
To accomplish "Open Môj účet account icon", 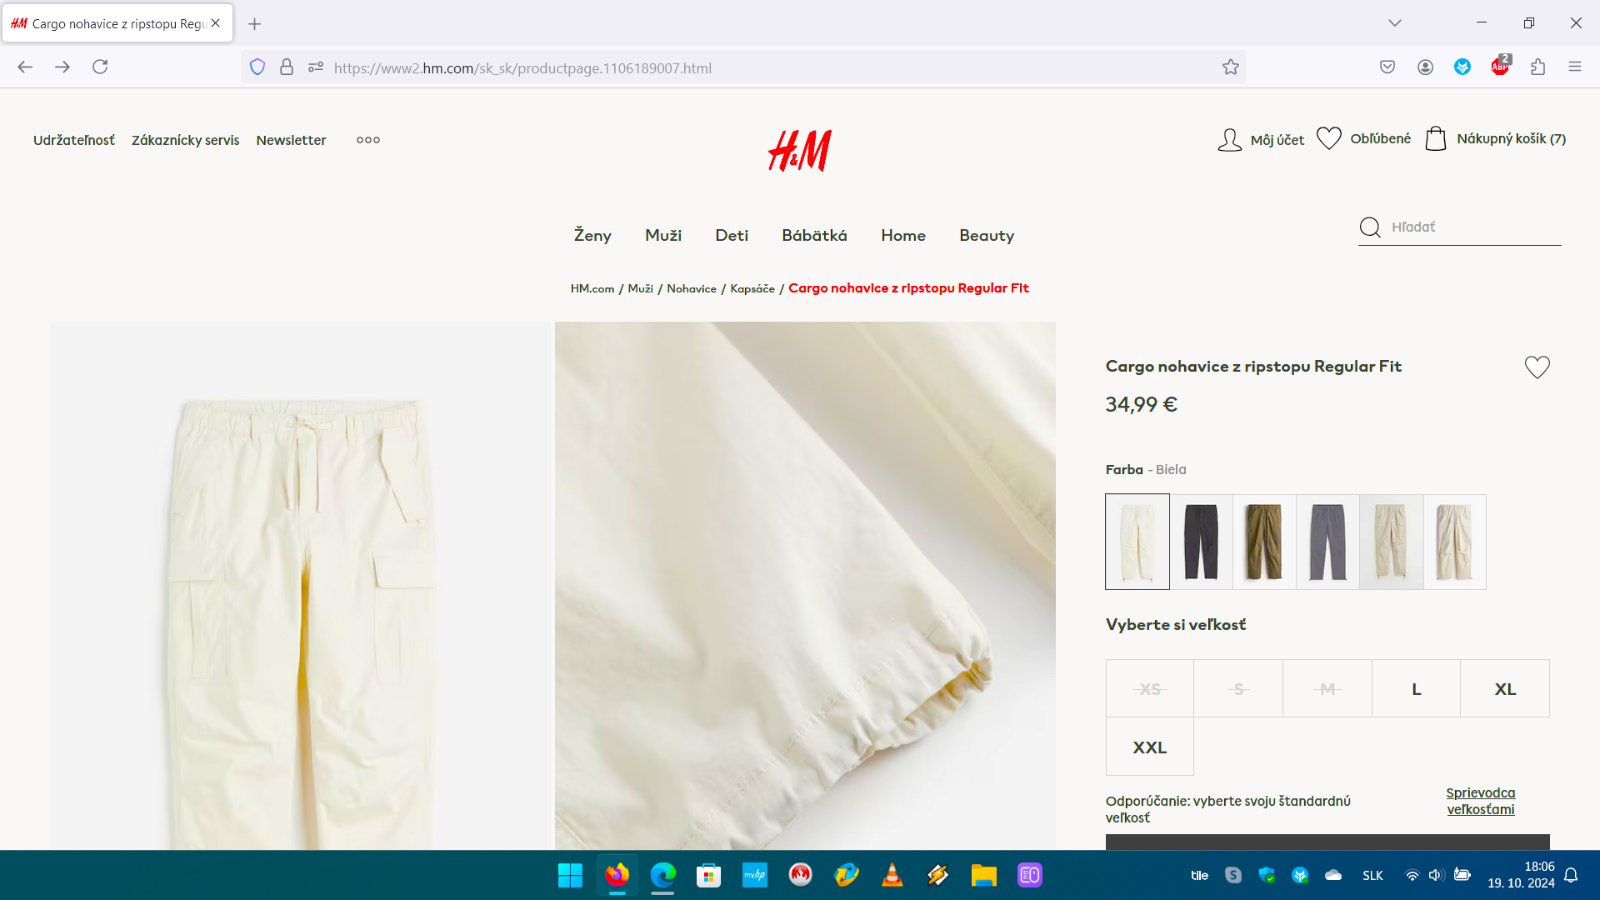I will click(1229, 140).
